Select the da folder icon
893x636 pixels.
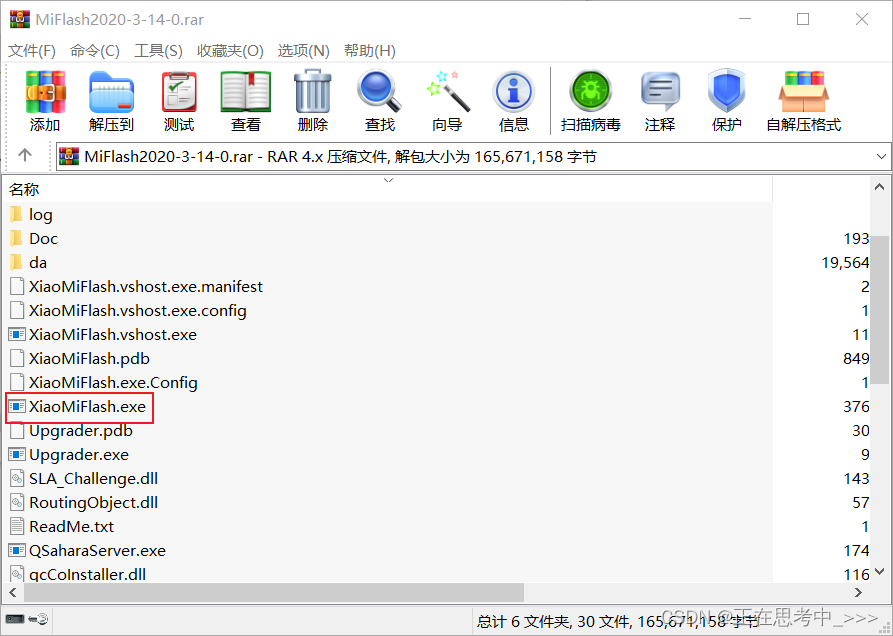(x=17, y=262)
